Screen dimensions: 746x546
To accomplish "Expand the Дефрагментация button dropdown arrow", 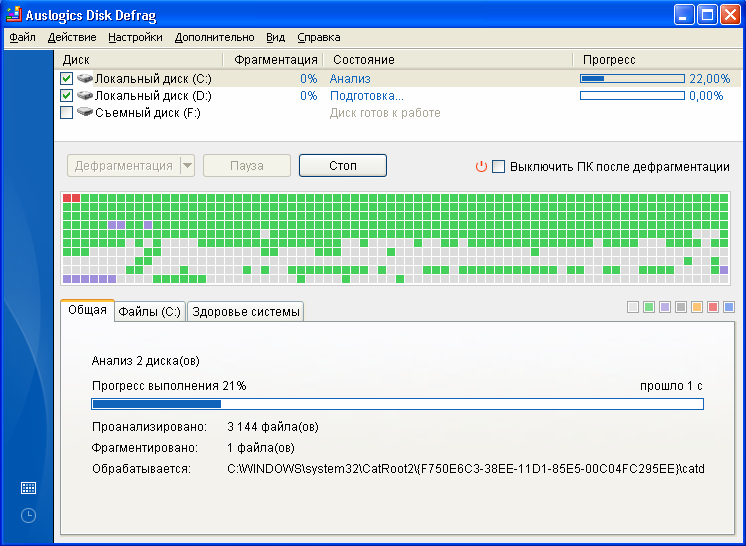I will (x=187, y=166).
